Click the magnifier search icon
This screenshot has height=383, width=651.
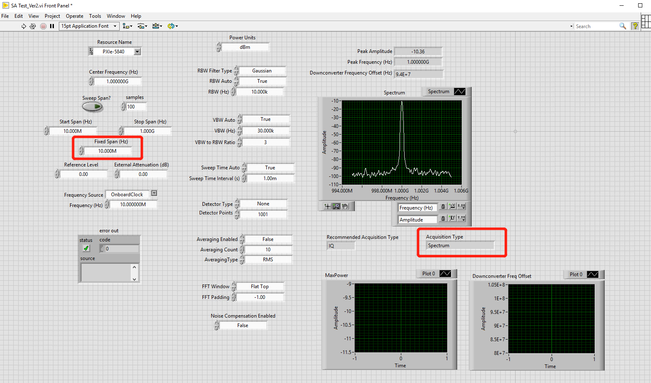pos(622,26)
